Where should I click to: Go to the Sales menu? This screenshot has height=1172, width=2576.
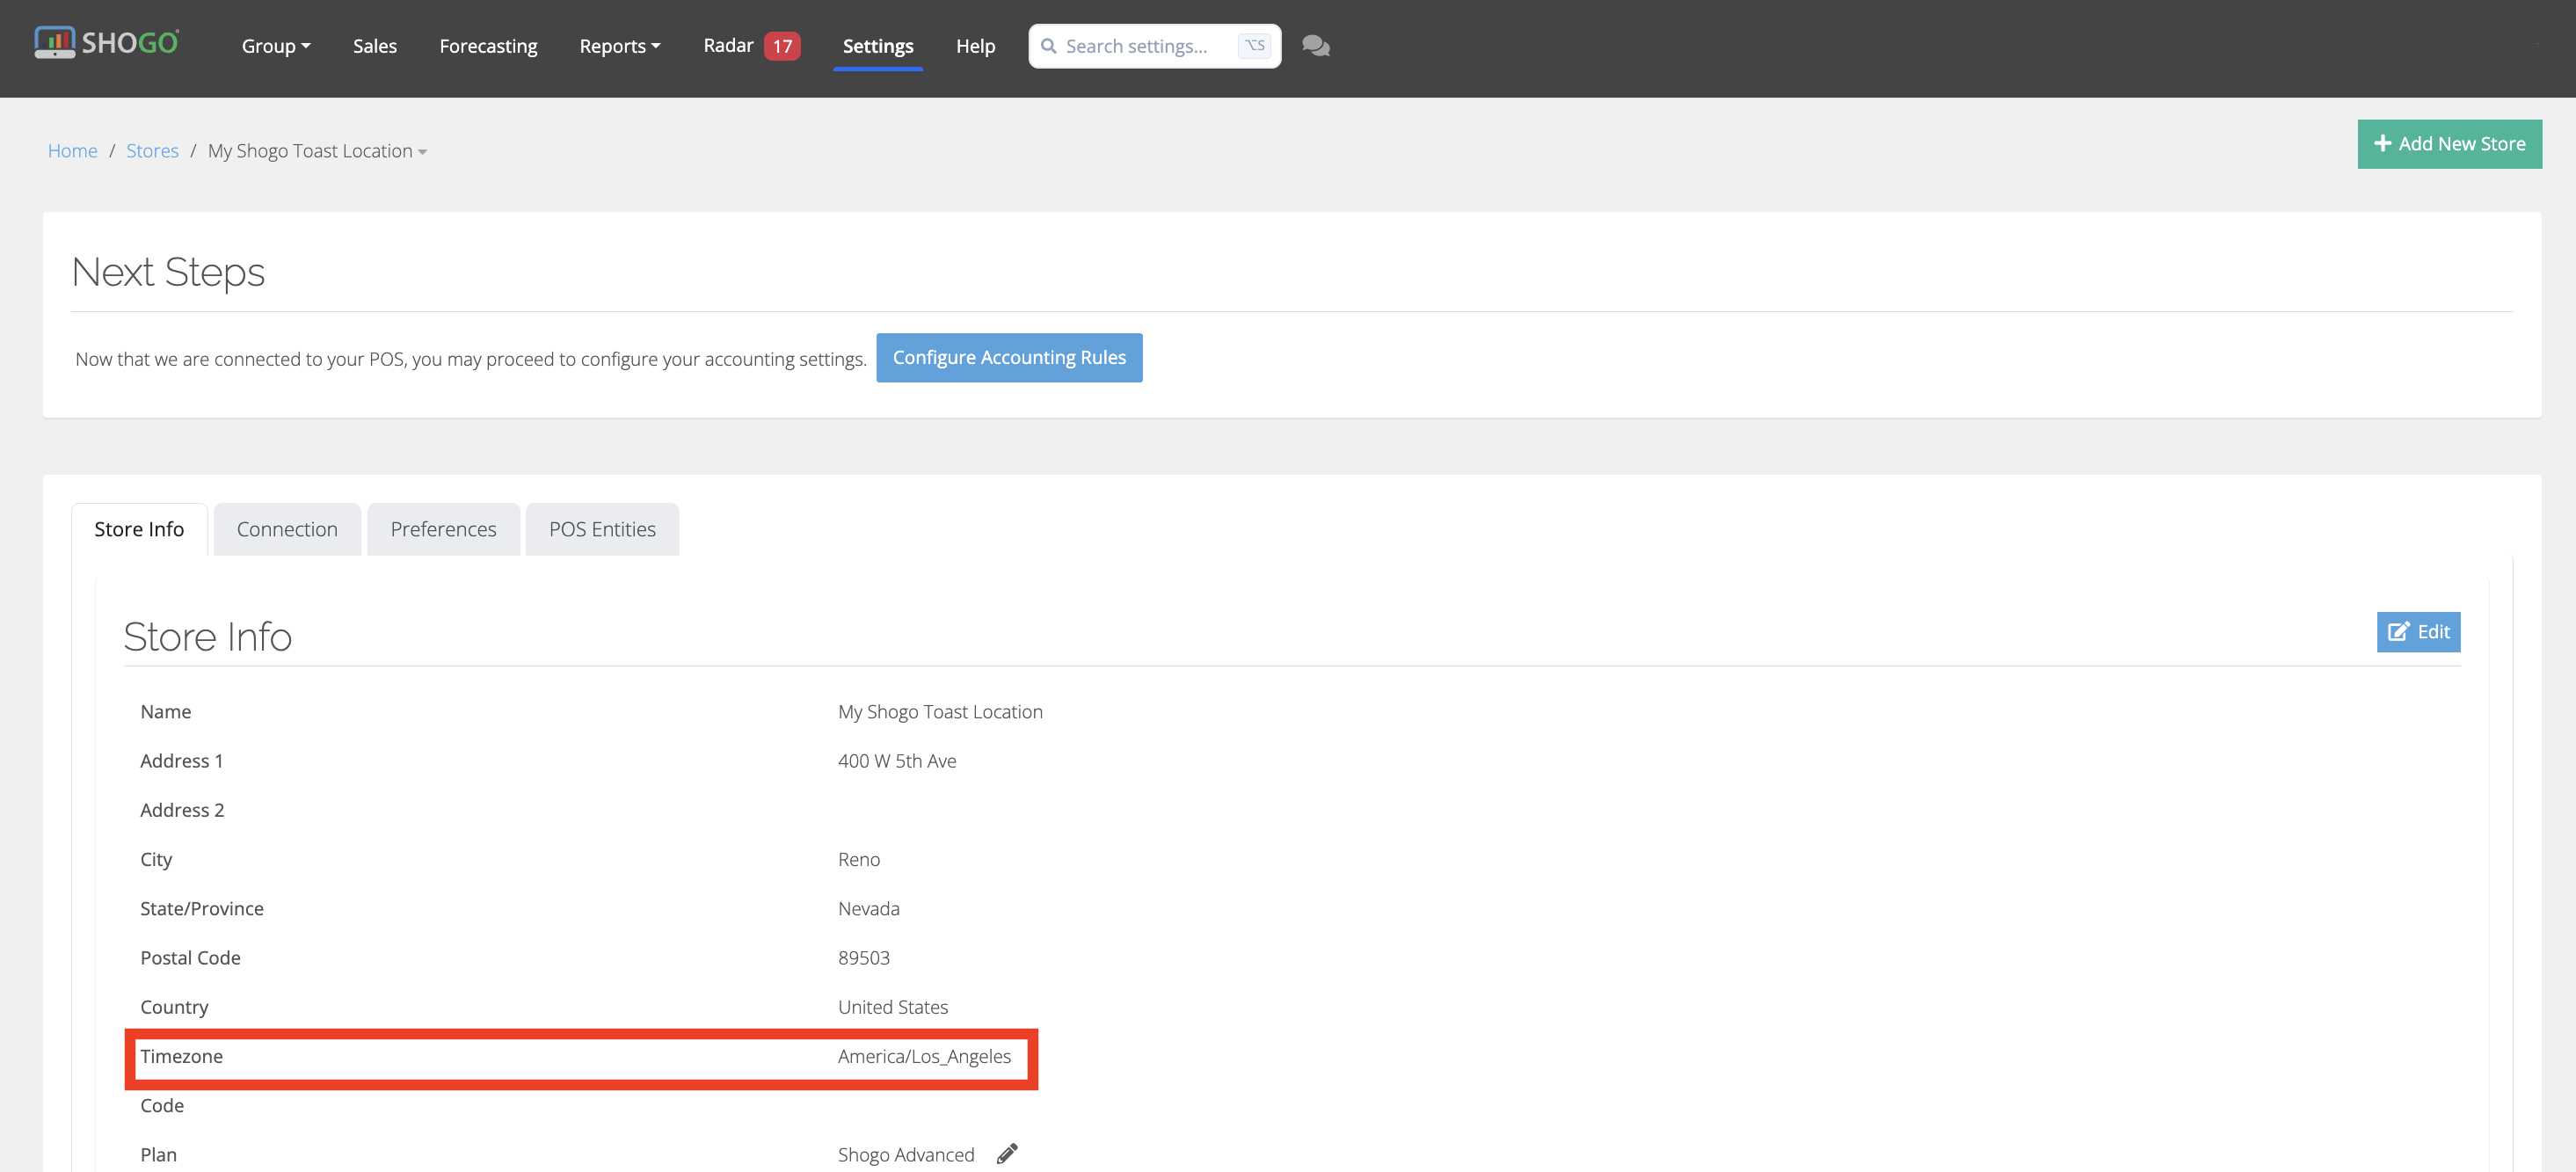tap(375, 46)
